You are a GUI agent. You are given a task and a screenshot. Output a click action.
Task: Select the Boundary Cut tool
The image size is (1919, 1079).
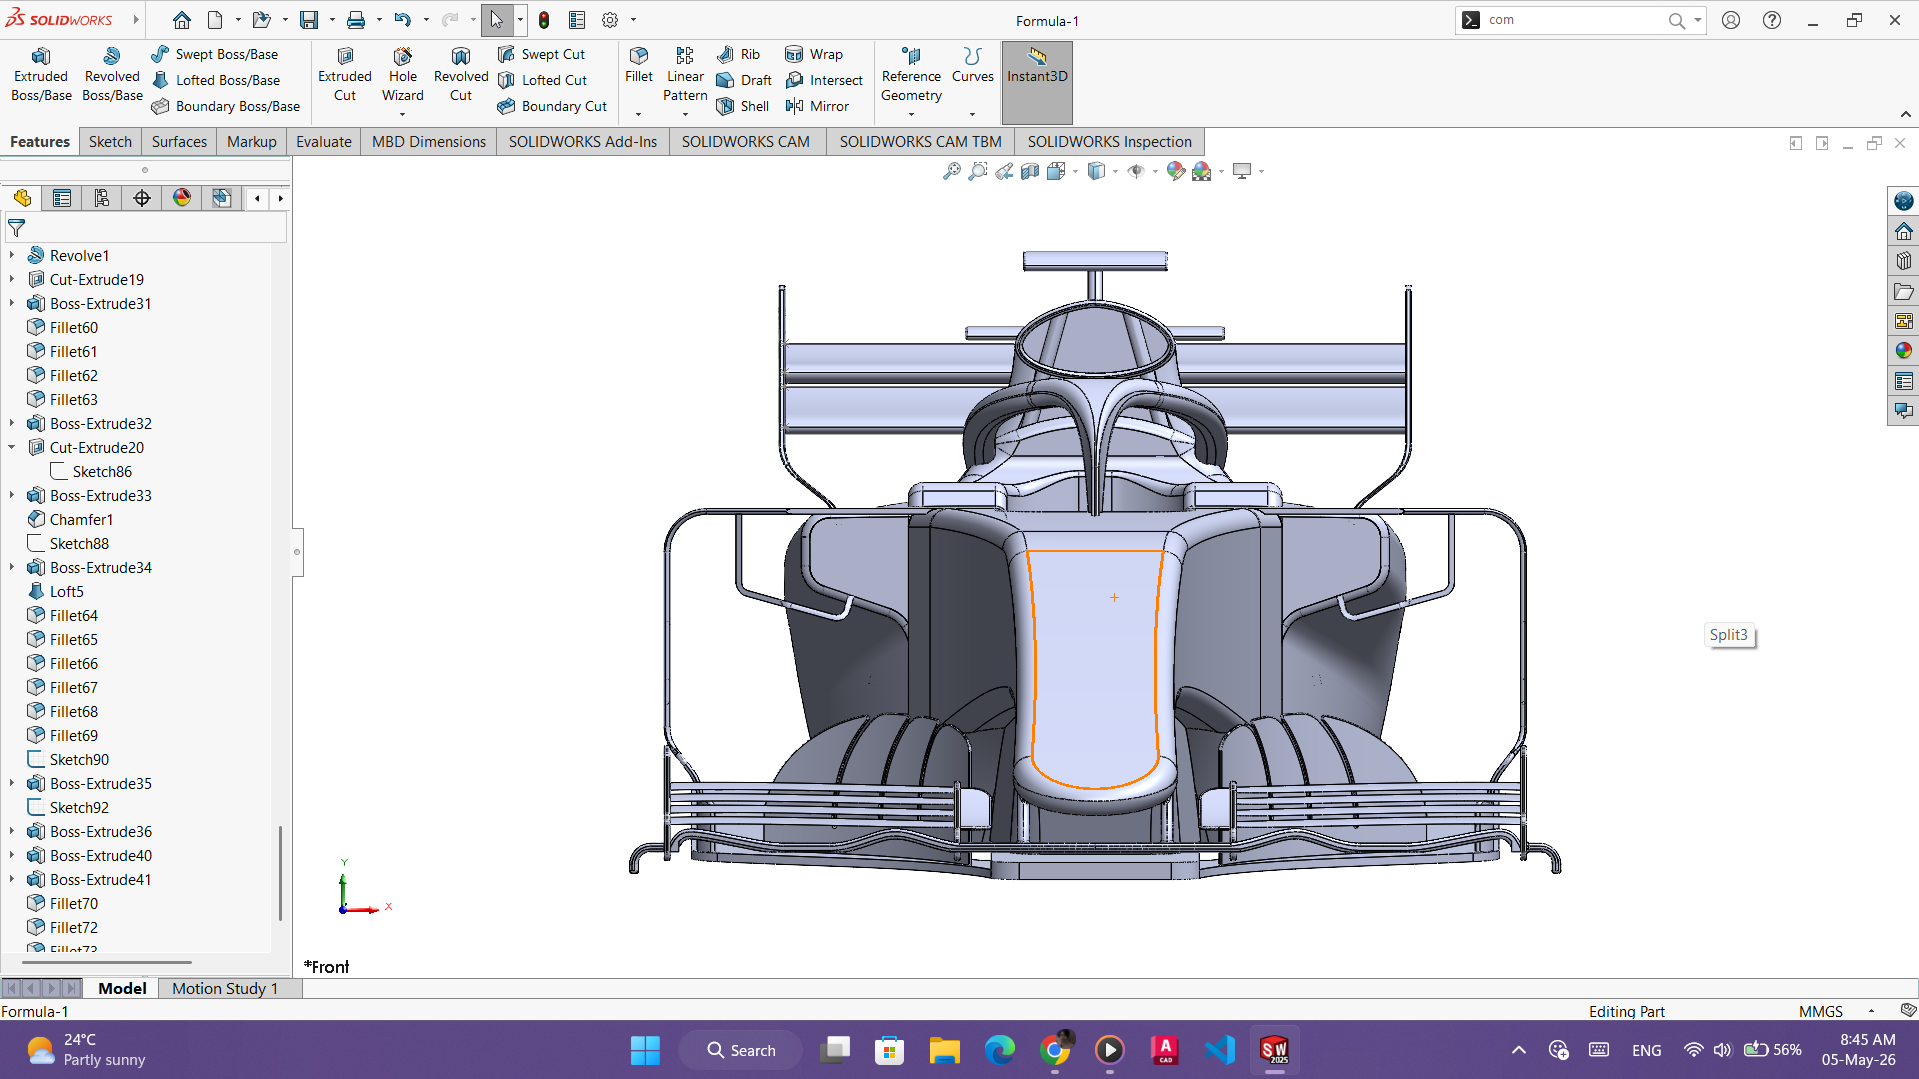pos(552,106)
